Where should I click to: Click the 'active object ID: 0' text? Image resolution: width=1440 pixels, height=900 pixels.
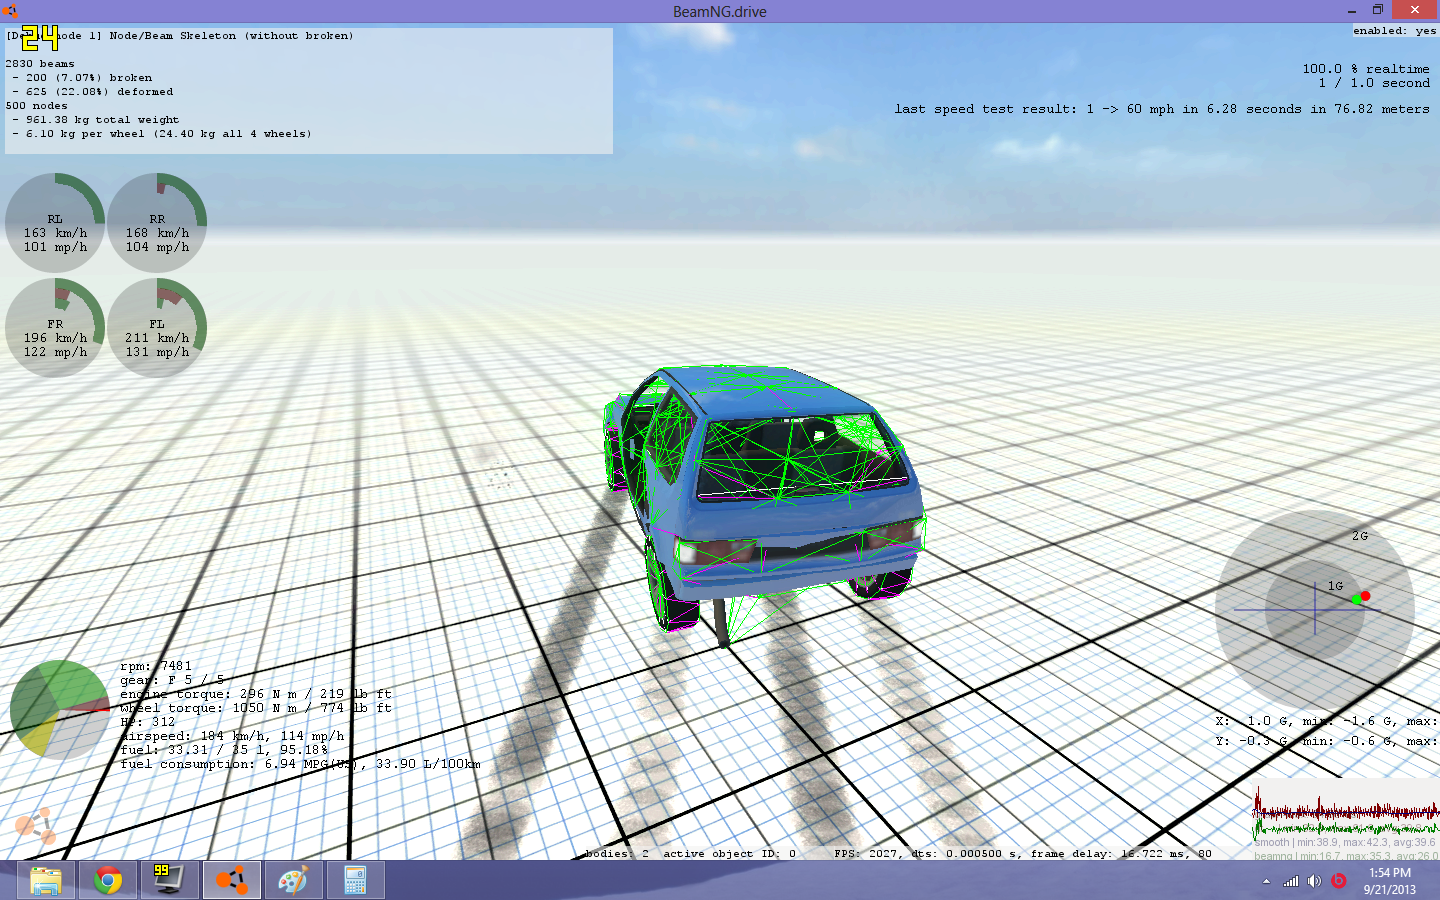tap(729, 854)
